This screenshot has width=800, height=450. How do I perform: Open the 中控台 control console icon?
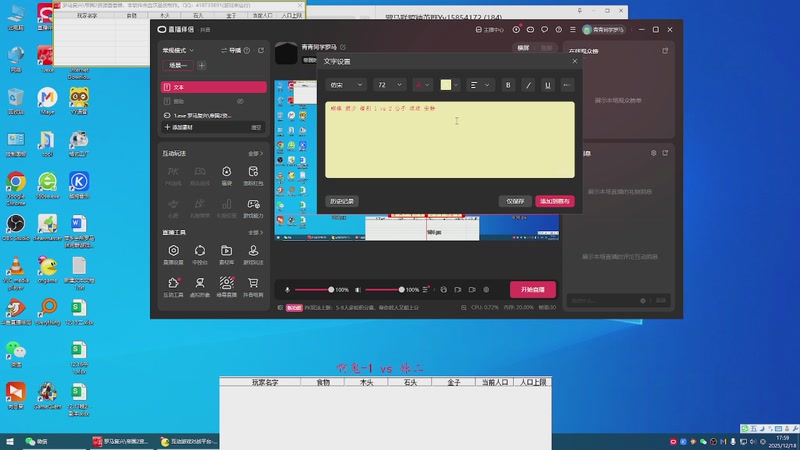tap(200, 255)
